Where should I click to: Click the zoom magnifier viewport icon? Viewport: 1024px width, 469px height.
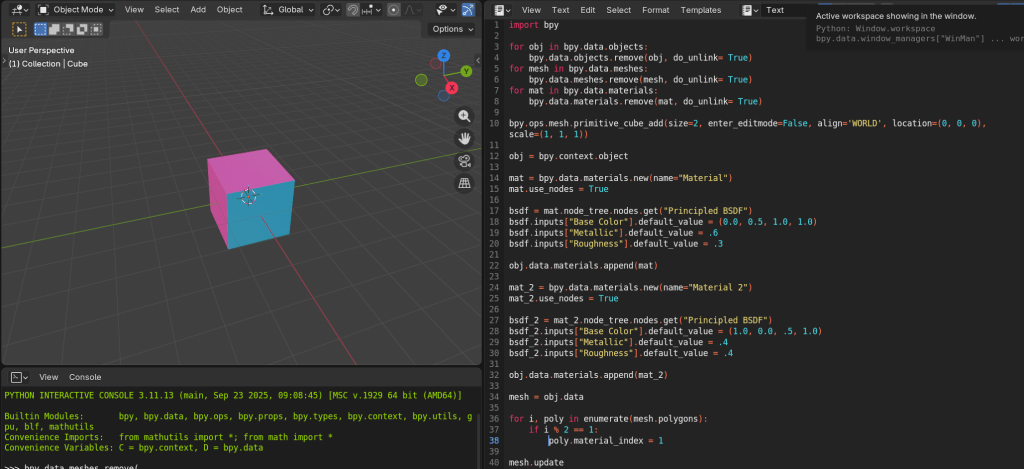click(464, 116)
